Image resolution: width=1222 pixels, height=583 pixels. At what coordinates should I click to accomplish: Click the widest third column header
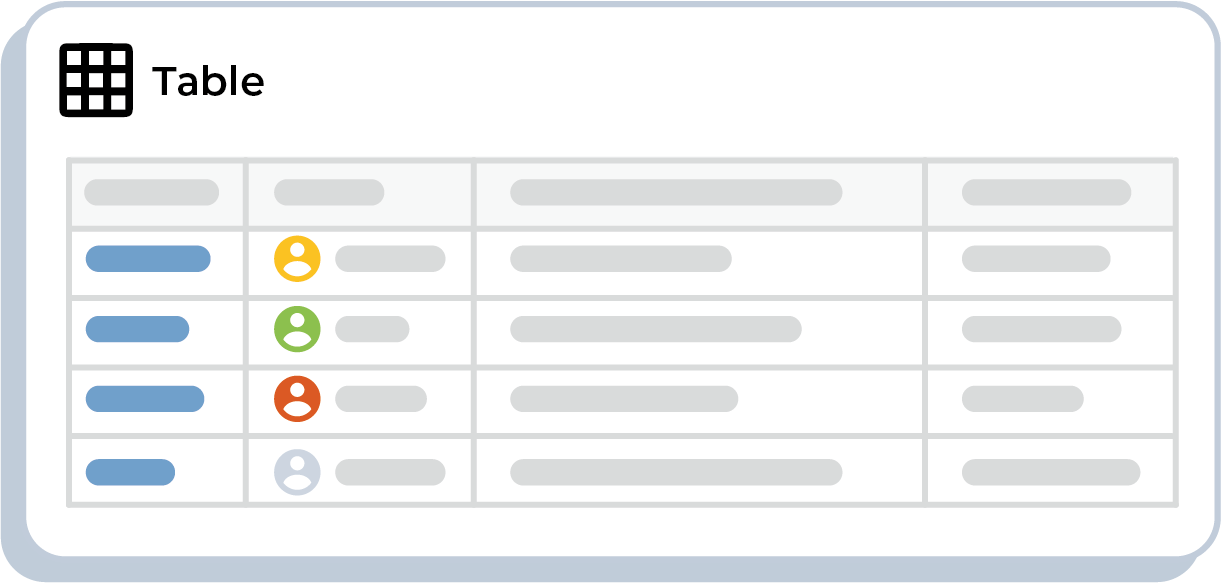[x=676, y=192]
